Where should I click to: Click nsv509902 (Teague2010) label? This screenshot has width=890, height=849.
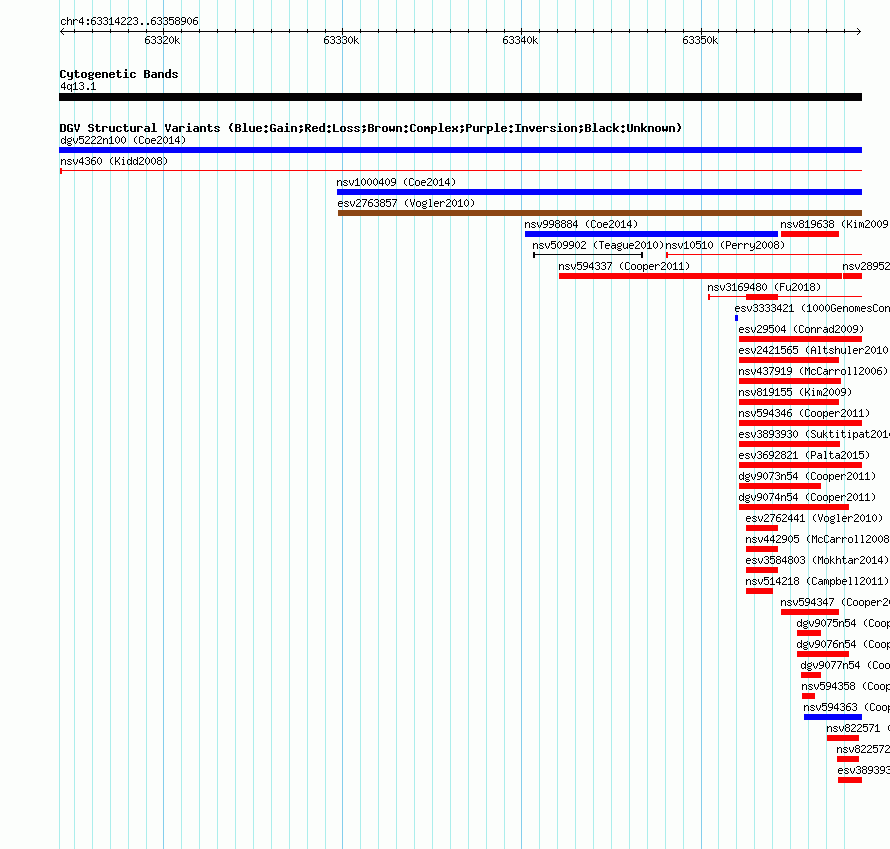[x=598, y=245]
